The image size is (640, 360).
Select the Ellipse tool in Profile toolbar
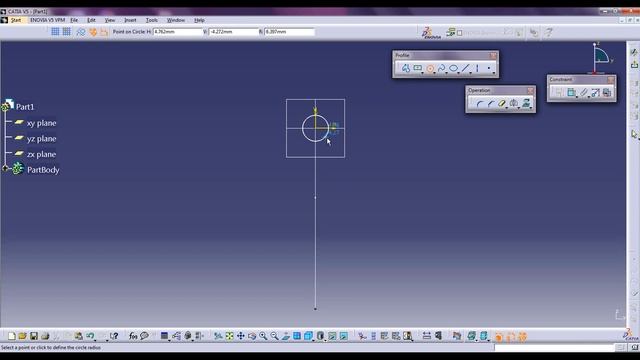(453, 68)
